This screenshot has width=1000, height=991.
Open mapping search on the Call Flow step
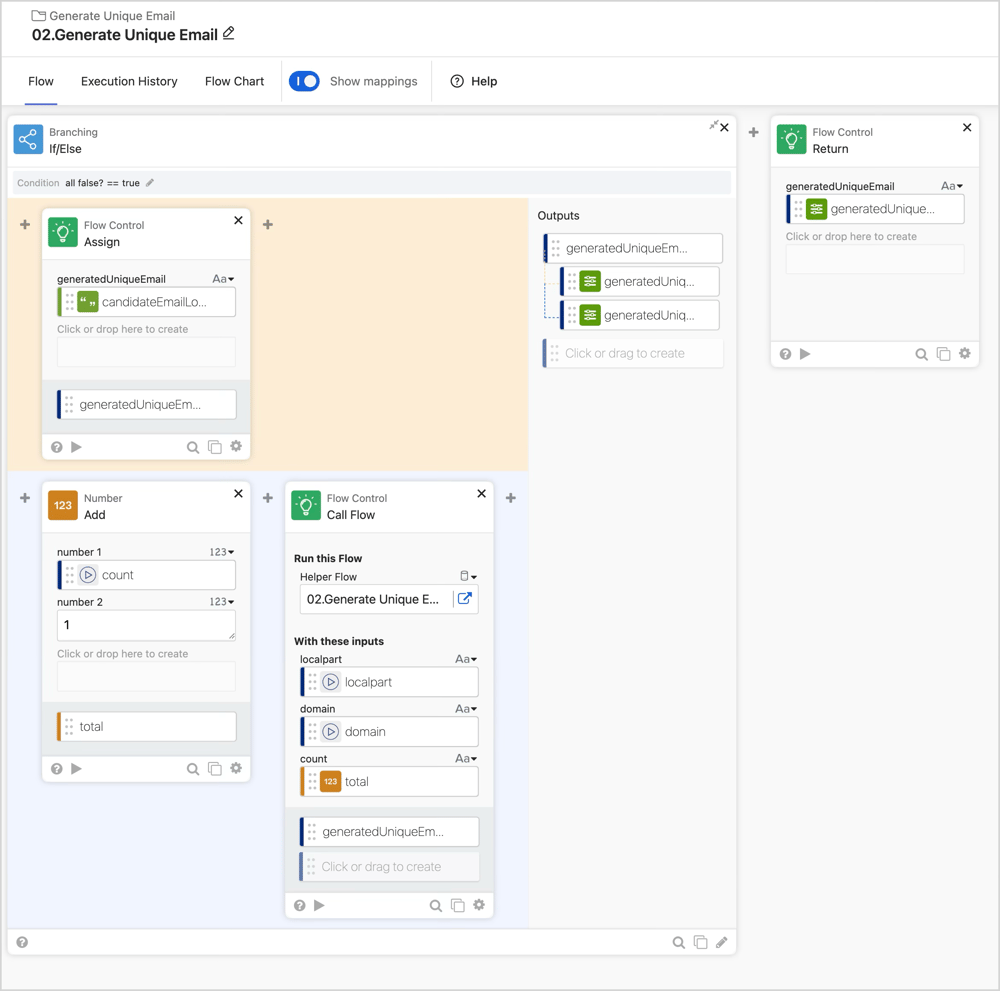(435, 905)
